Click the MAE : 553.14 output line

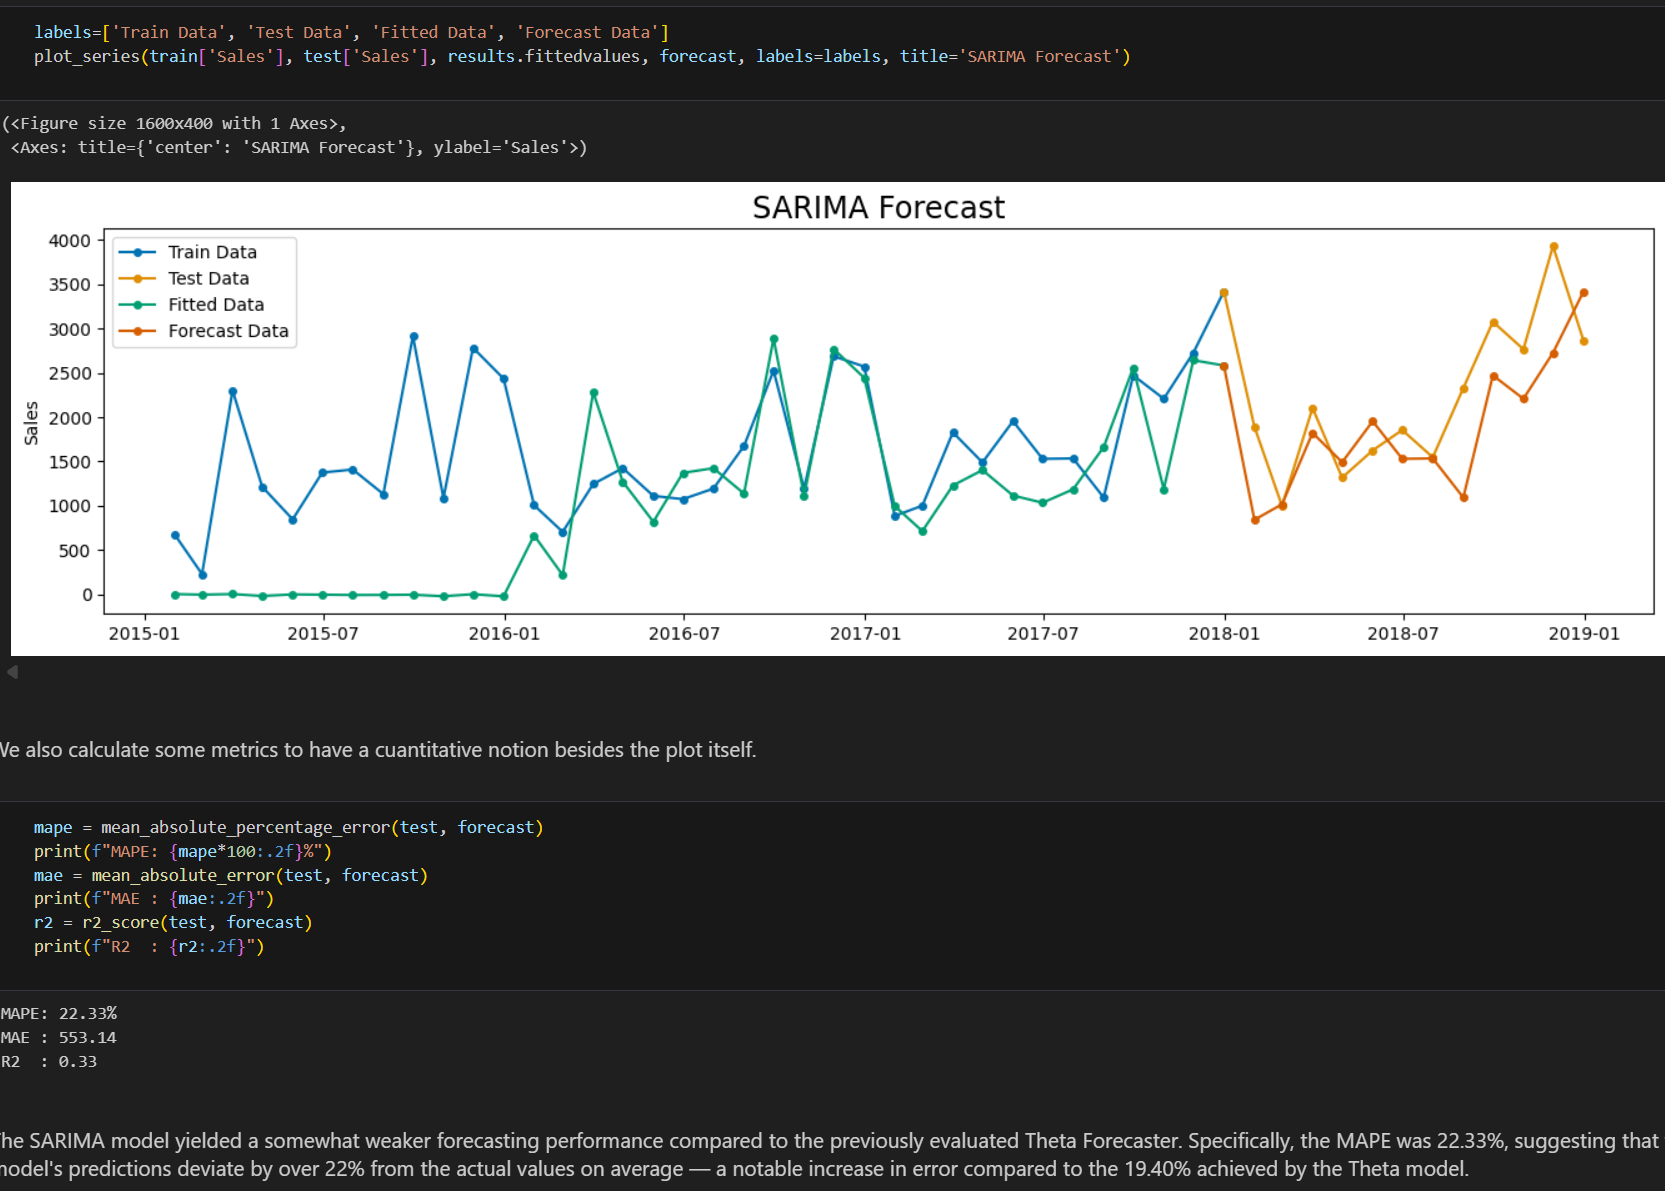click(x=59, y=1038)
